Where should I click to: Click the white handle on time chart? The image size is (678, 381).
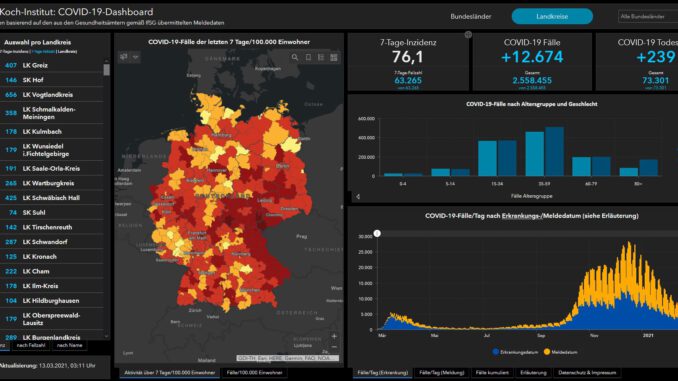click(377, 234)
